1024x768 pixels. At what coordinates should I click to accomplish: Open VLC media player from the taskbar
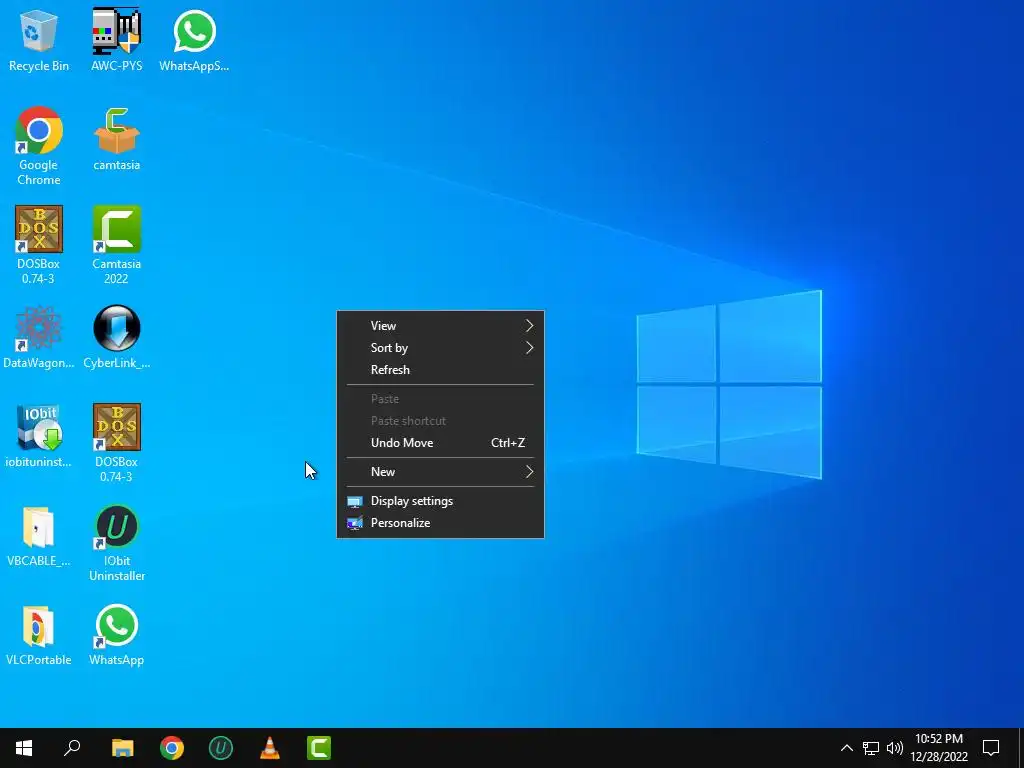[270, 748]
